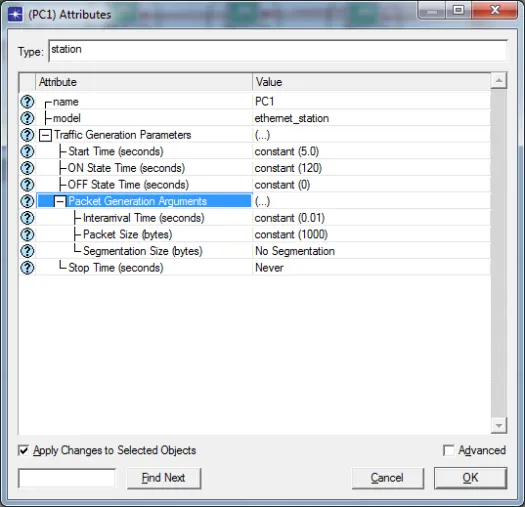Click the search text field

67,478
